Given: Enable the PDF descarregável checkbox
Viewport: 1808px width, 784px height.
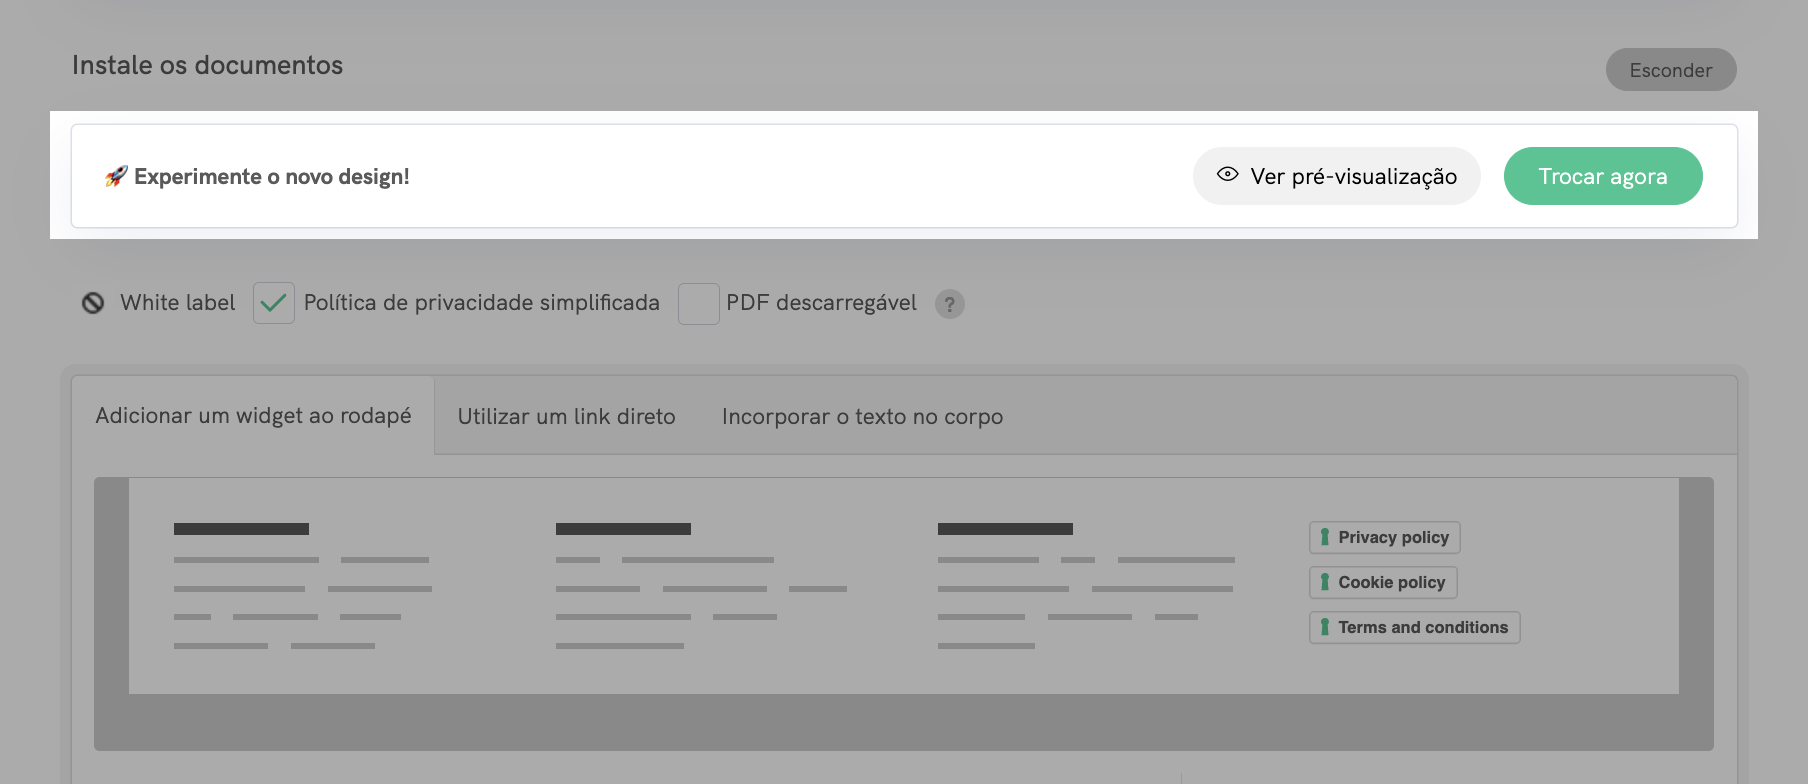Looking at the screenshot, I should [x=698, y=303].
